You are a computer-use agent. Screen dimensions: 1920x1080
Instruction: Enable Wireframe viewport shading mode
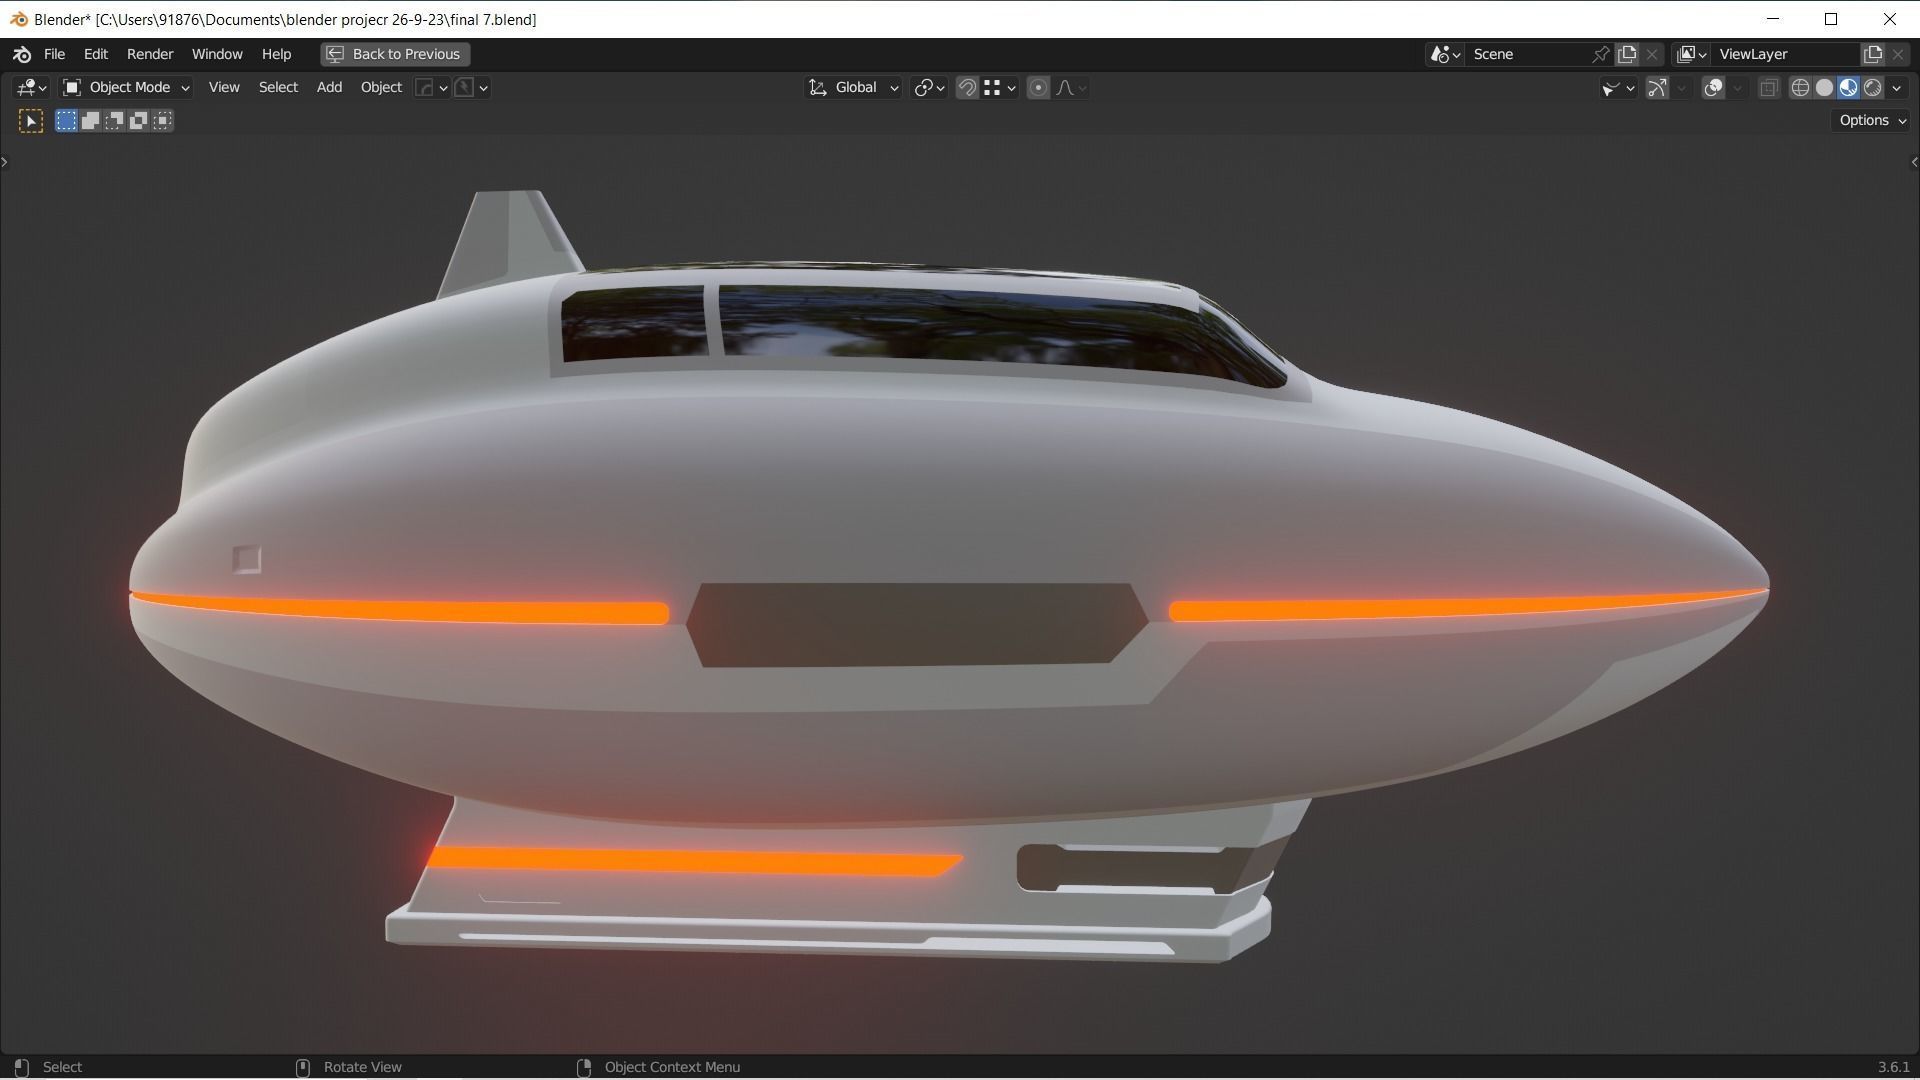tap(1800, 87)
